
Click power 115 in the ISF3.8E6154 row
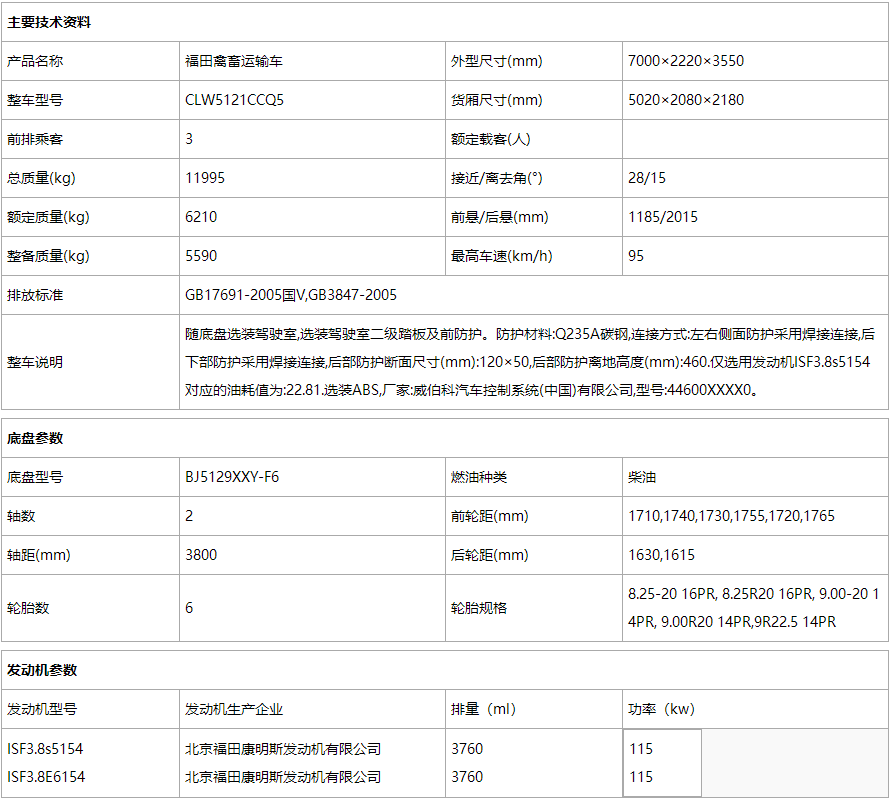pyautogui.click(x=641, y=777)
